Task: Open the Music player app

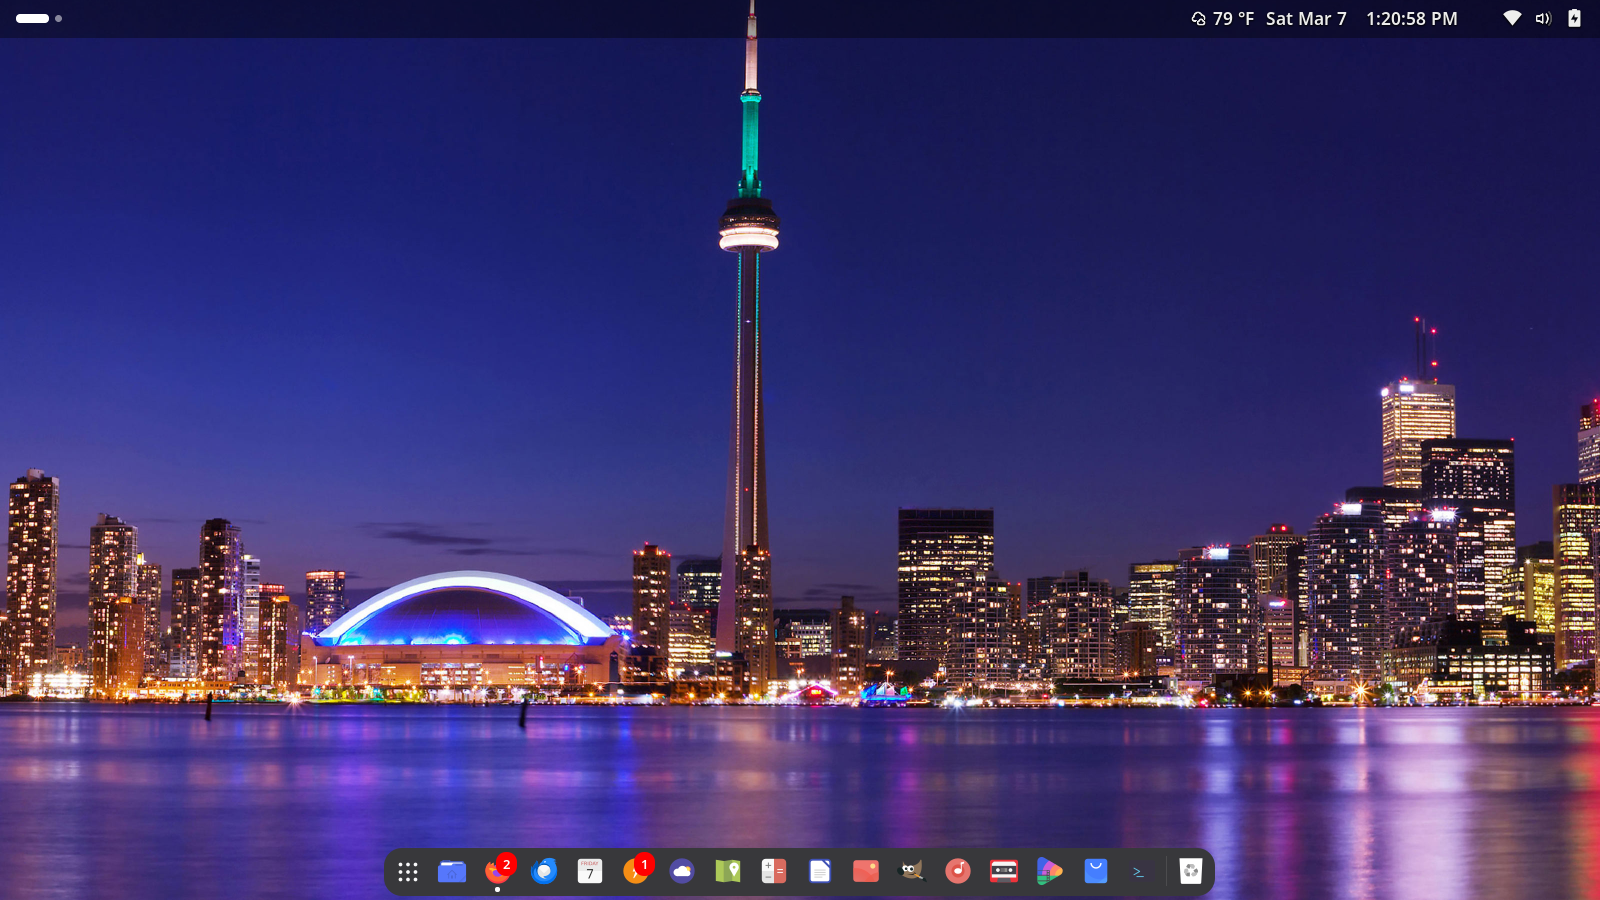Action: click(958, 872)
